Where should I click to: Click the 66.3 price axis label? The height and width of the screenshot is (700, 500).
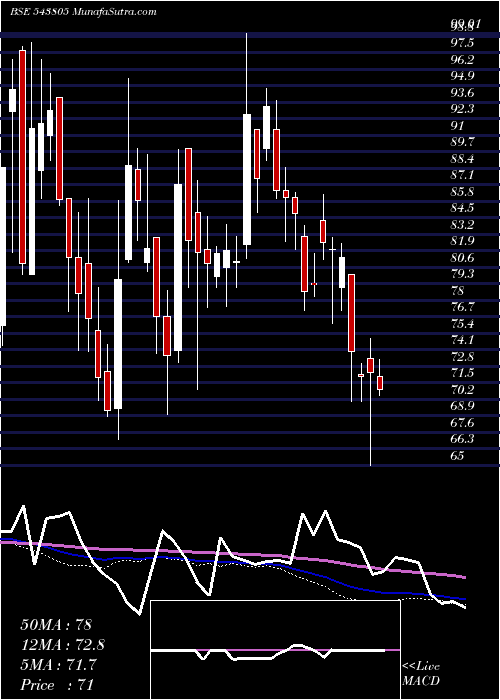click(x=462, y=439)
